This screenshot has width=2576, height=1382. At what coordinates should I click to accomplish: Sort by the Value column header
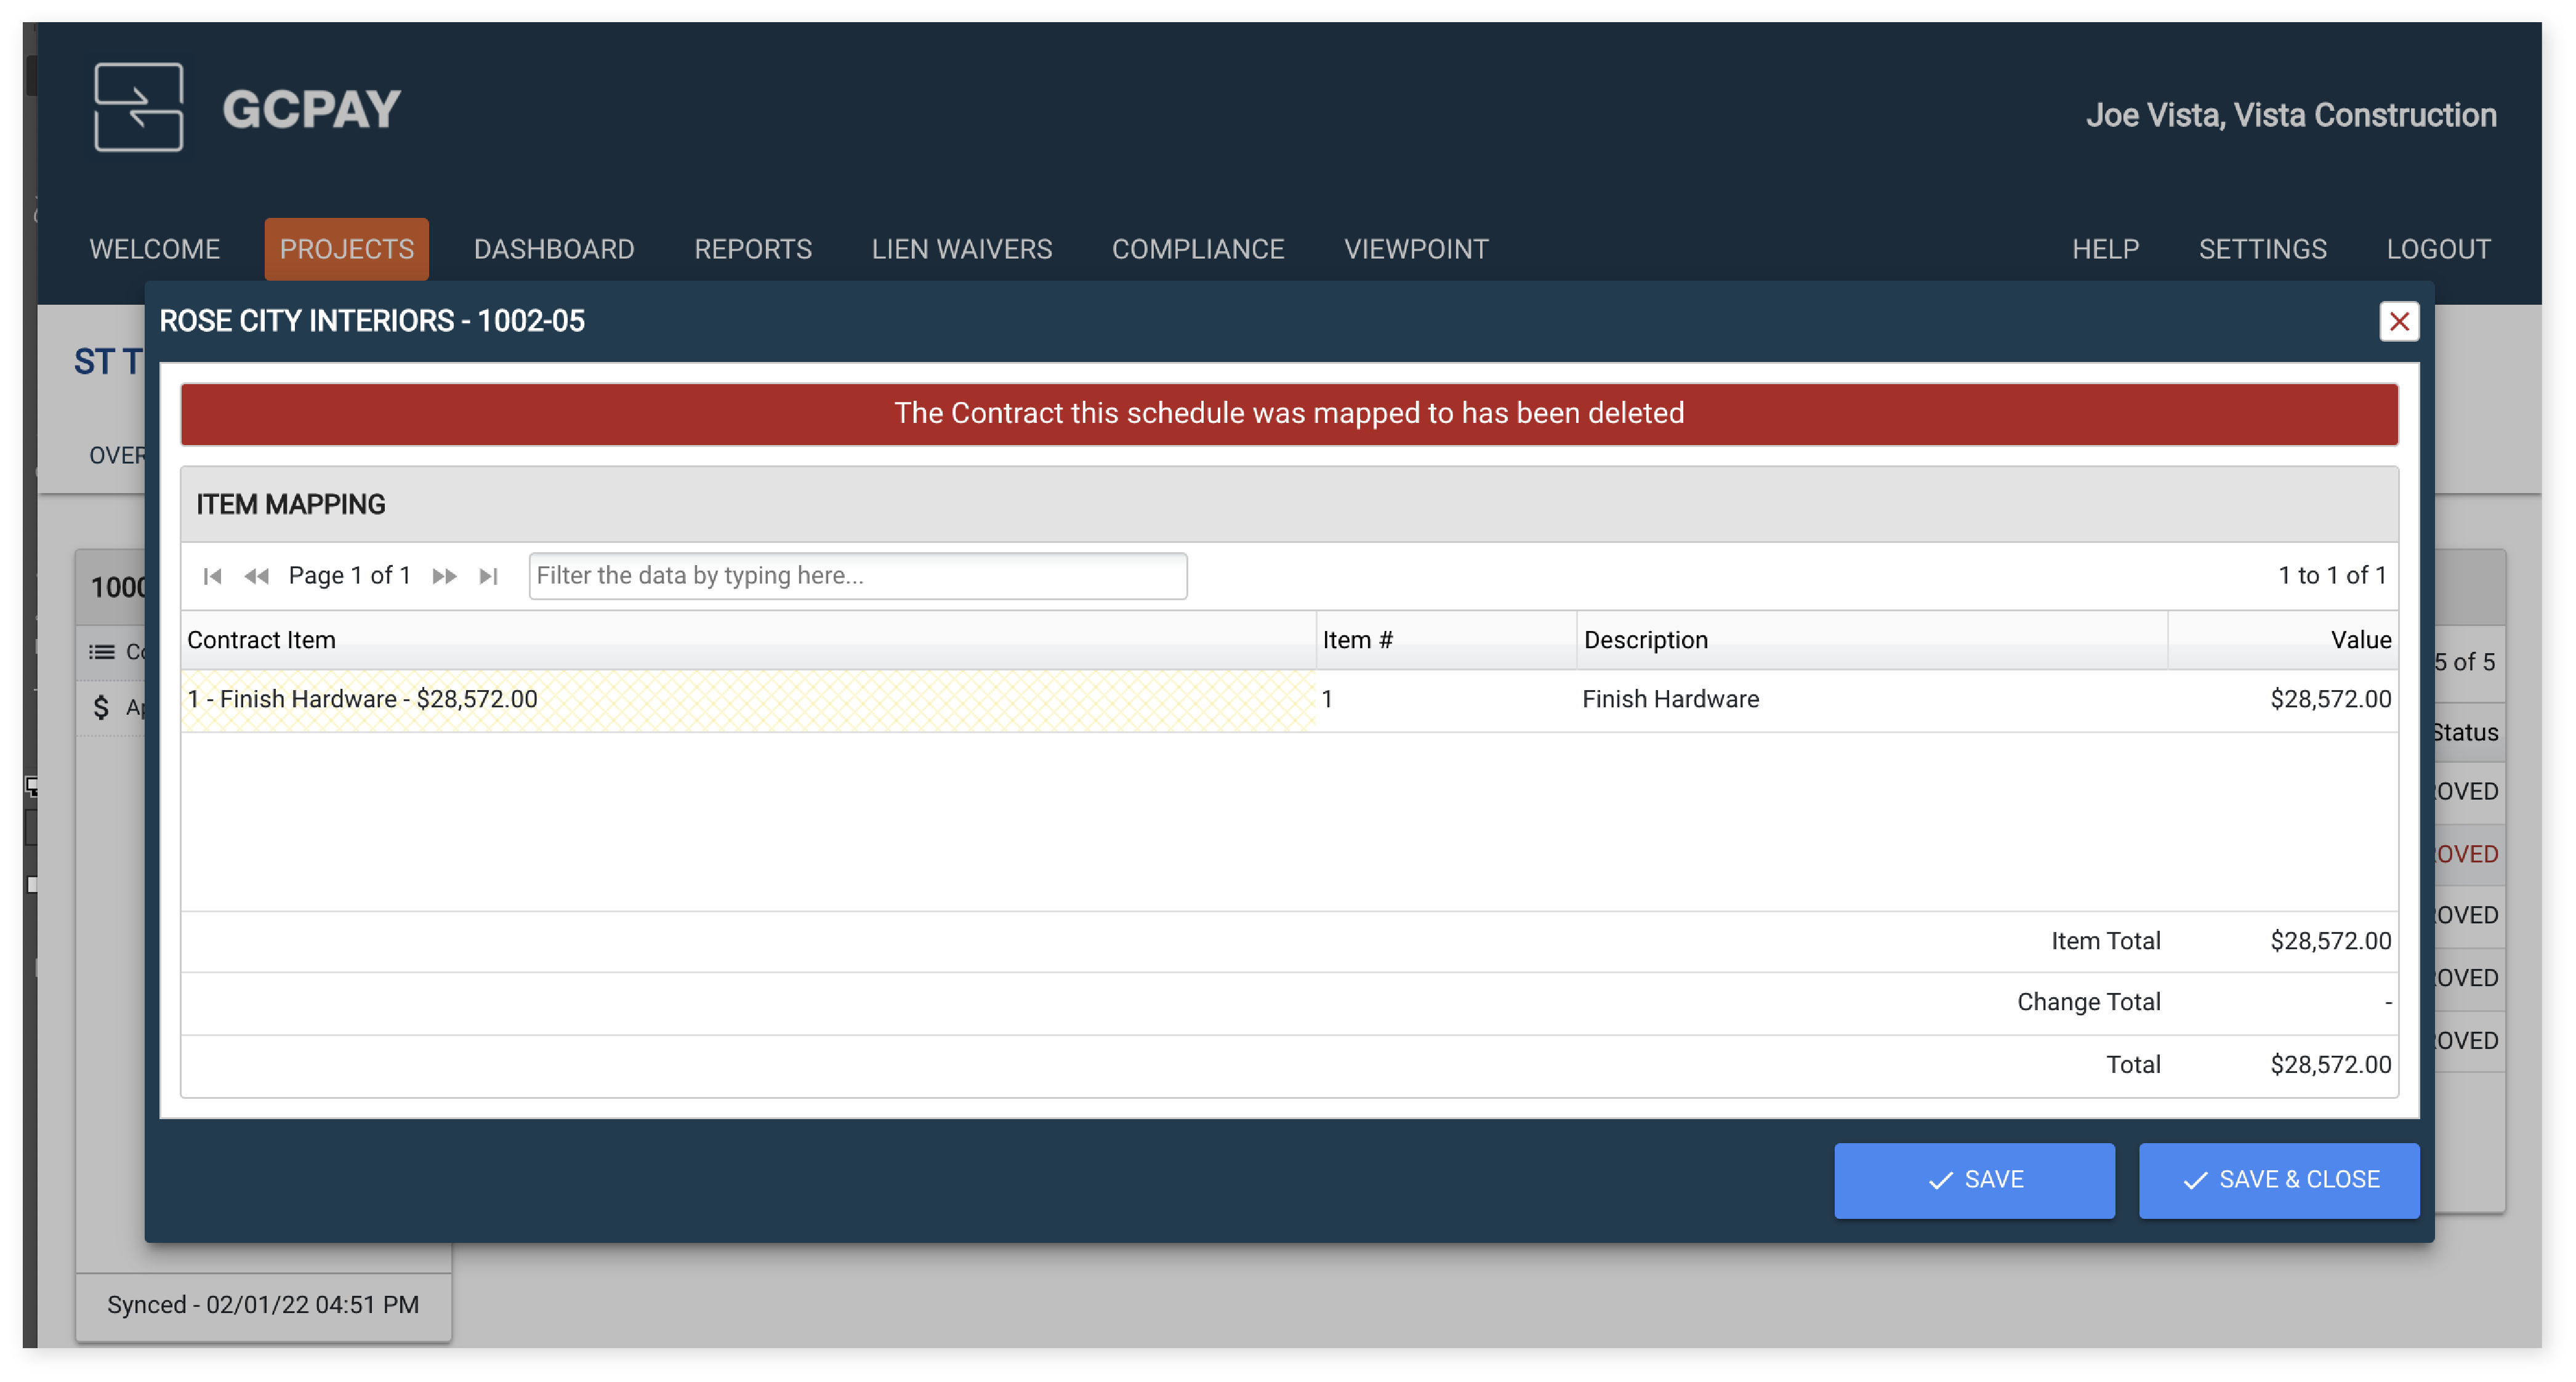coord(2360,640)
